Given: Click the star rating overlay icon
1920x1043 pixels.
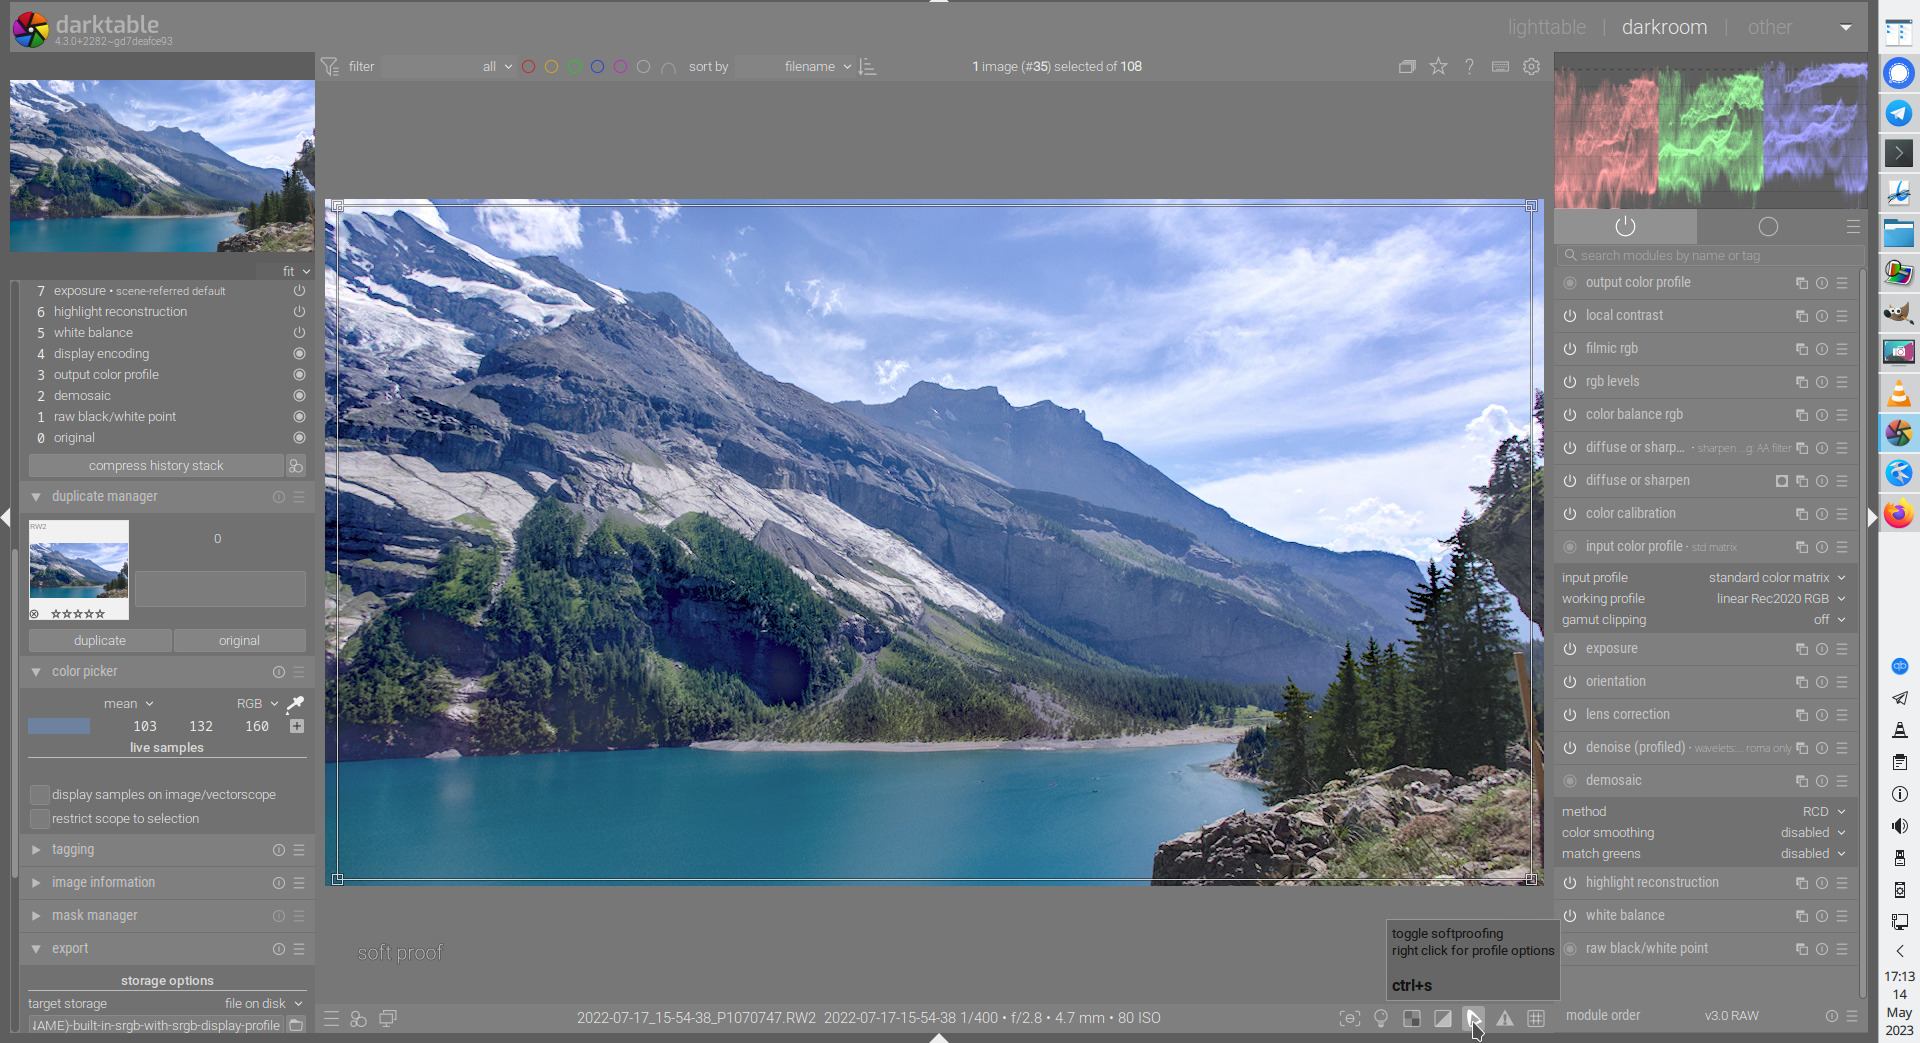Looking at the screenshot, I should coord(1438,67).
